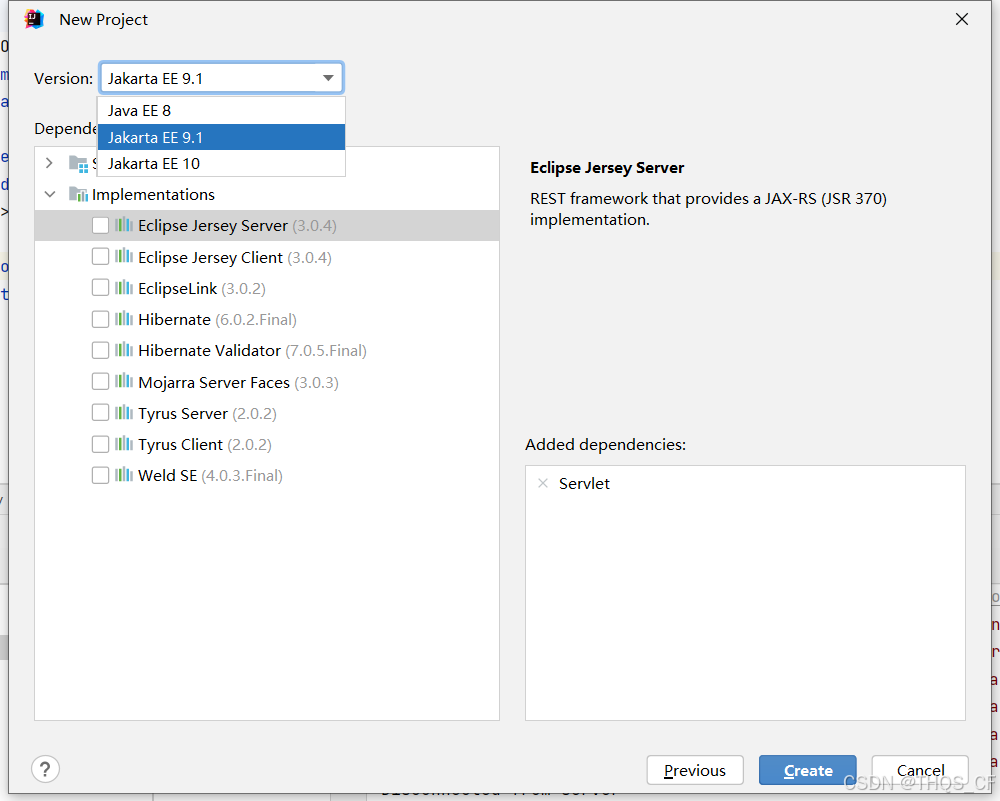Expand the collapsed Specifications node
The height and width of the screenshot is (801, 1000).
point(49,163)
